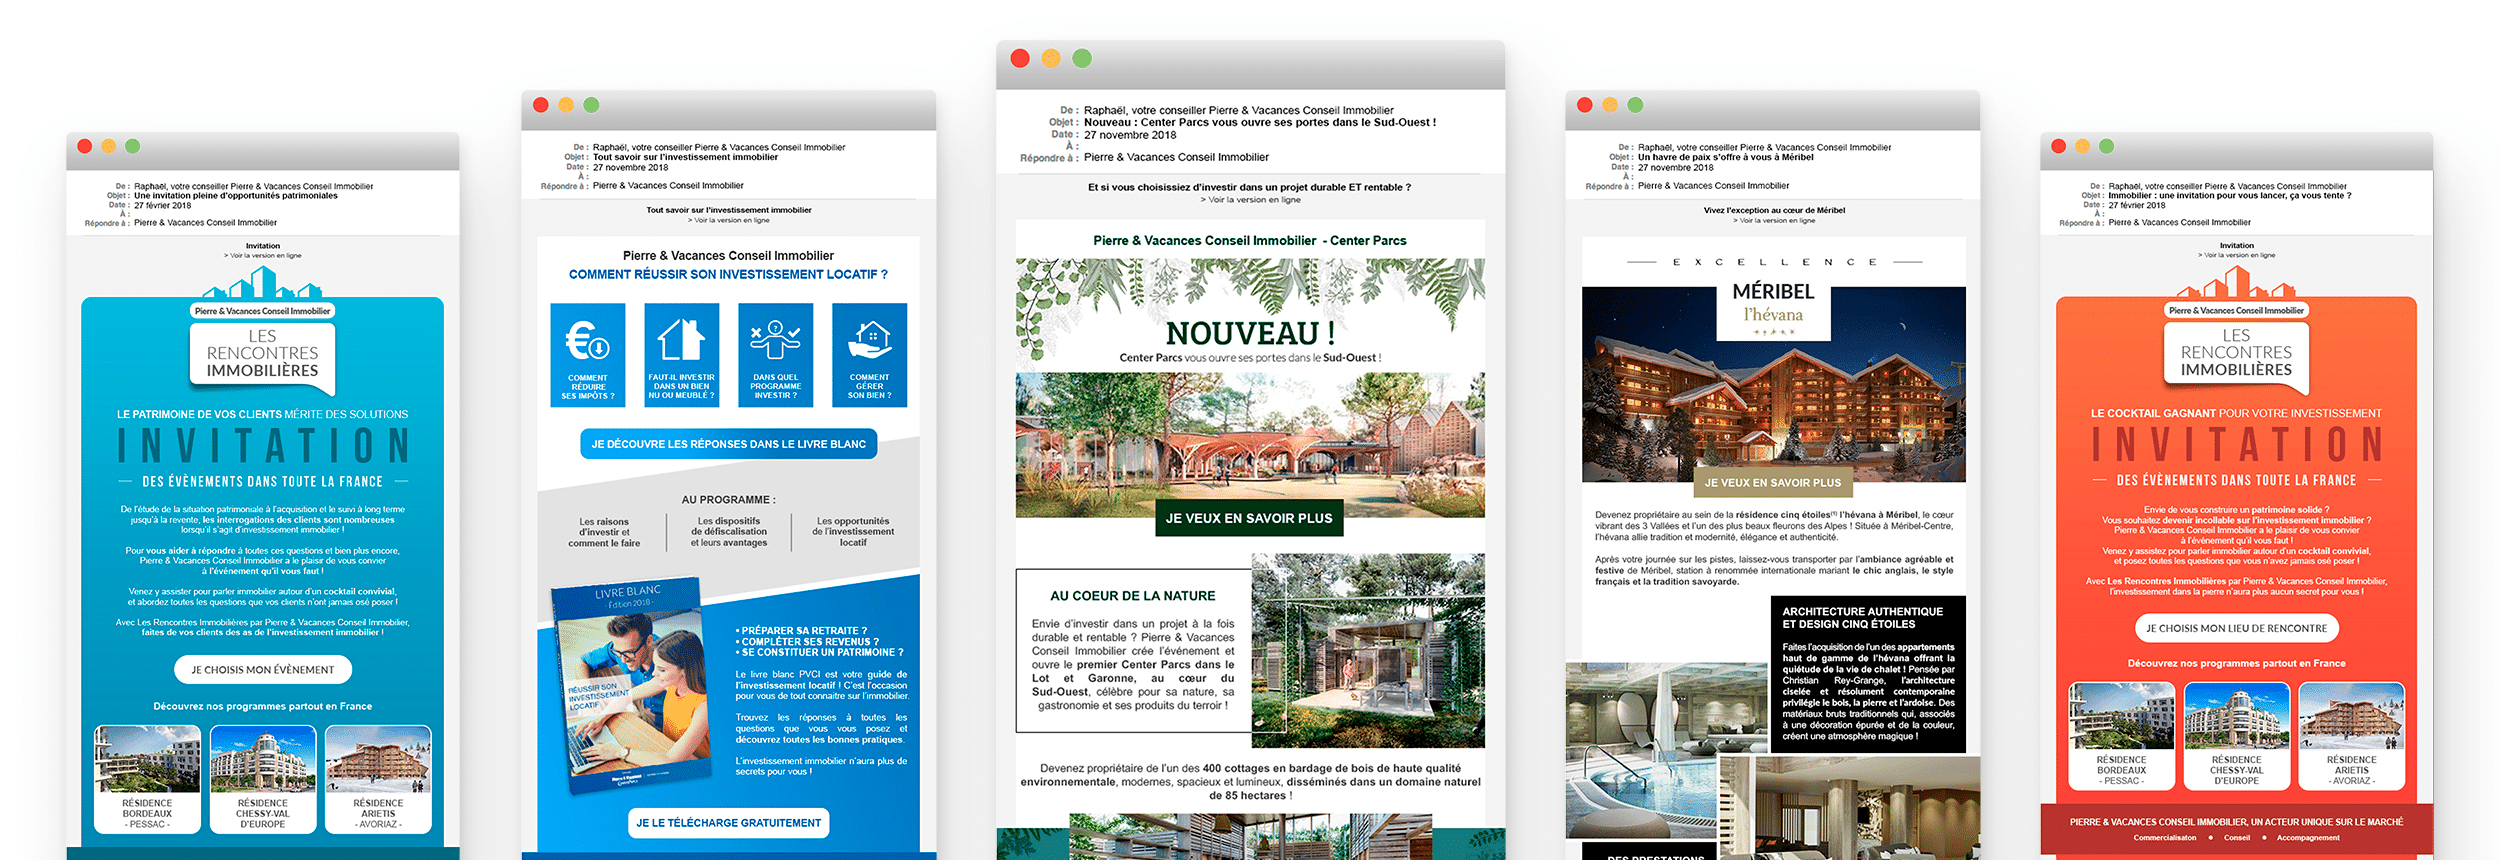Click the forest cottage photo beside 'Au coeur de la nature'
The width and height of the screenshot is (2500, 860).
pyautogui.click(x=1368, y=651)
